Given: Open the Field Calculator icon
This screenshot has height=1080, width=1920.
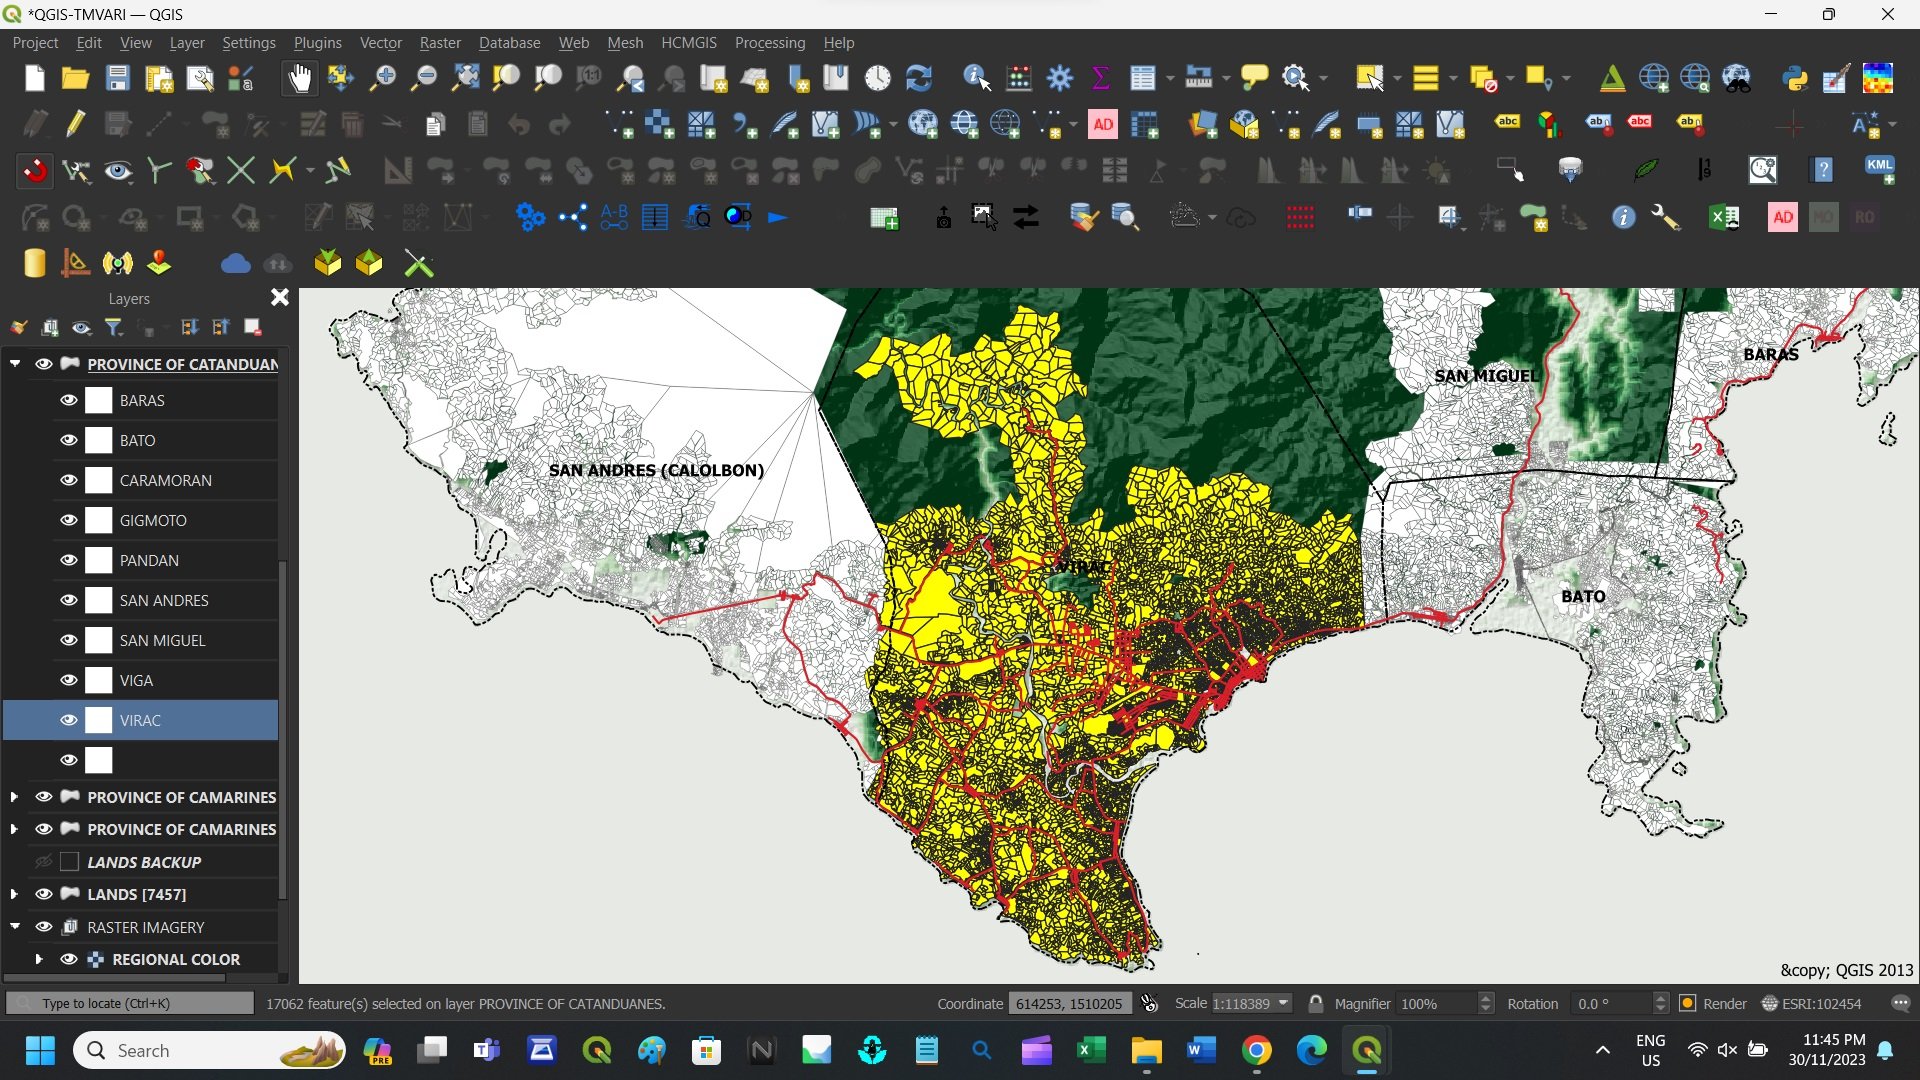Looking at the screenshot, I should (1019, 78).
